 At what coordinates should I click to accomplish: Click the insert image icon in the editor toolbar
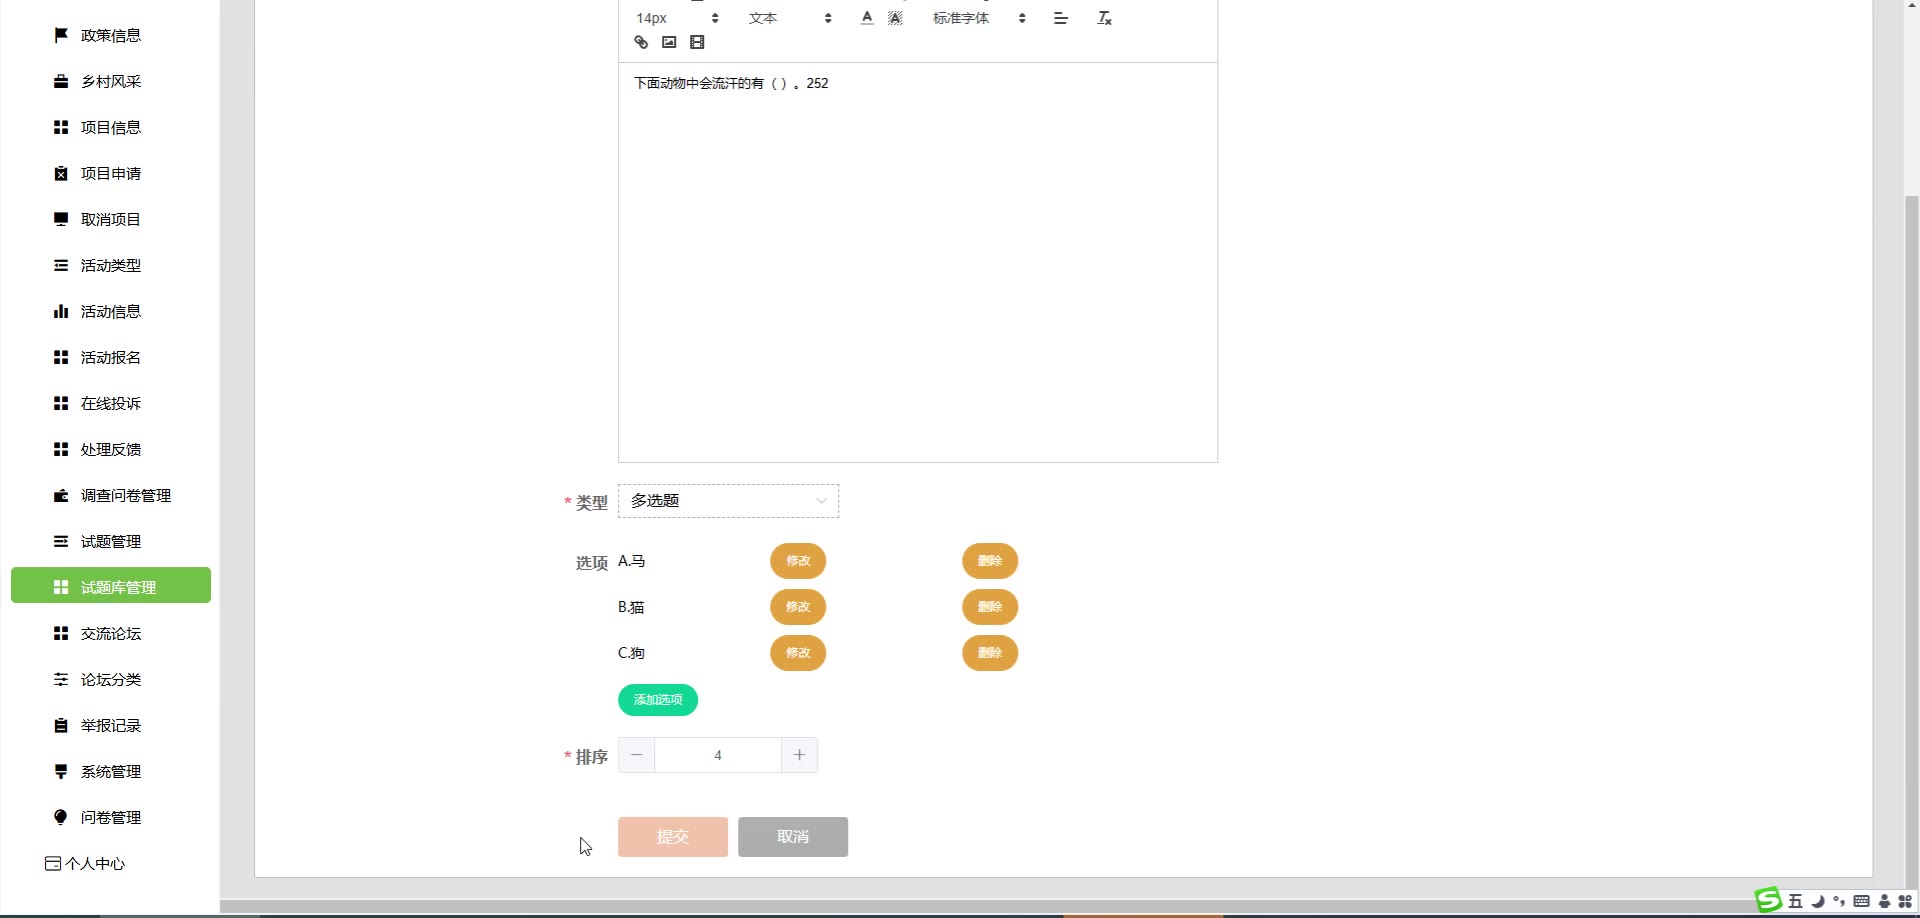(x=669, y=42)
